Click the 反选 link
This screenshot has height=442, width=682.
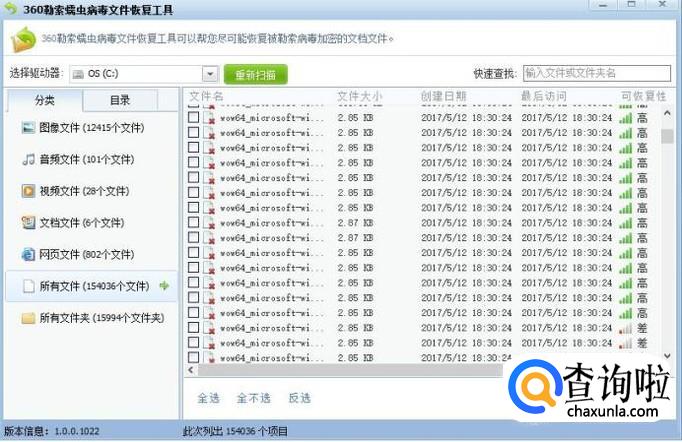tap(300, 398)
